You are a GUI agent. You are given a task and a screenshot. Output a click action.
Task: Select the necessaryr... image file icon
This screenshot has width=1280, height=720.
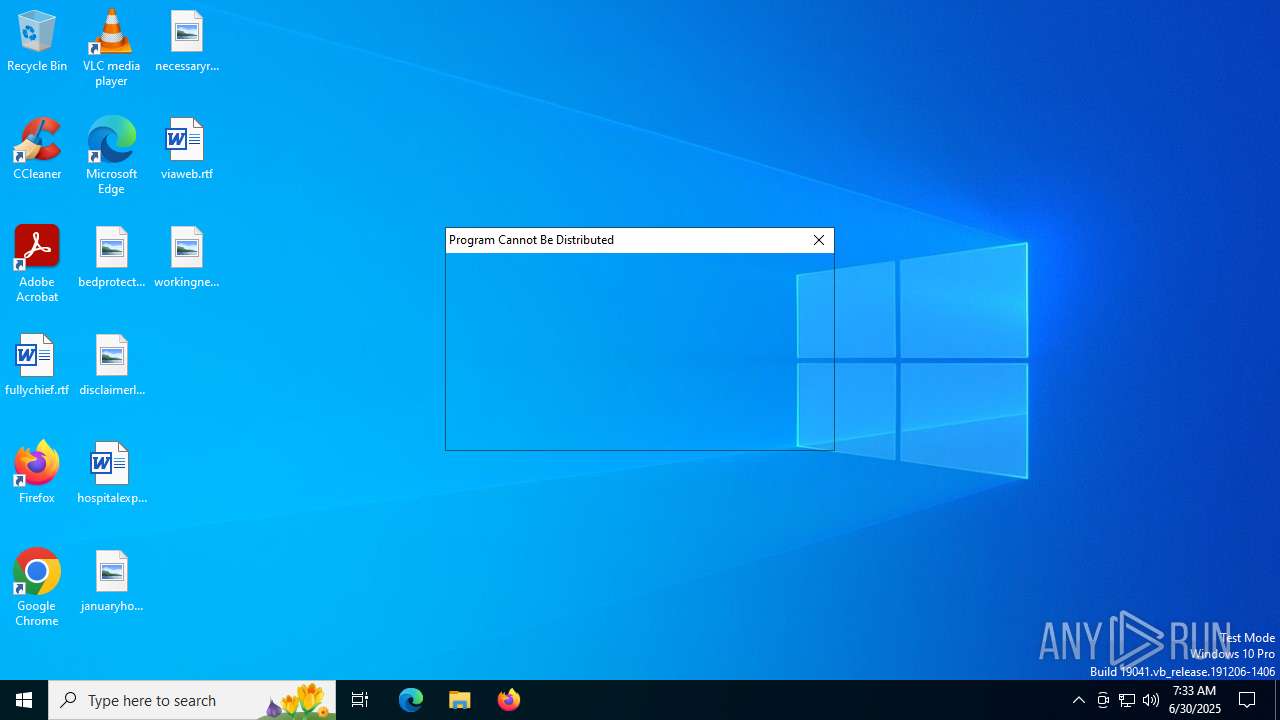pos(187,41)
